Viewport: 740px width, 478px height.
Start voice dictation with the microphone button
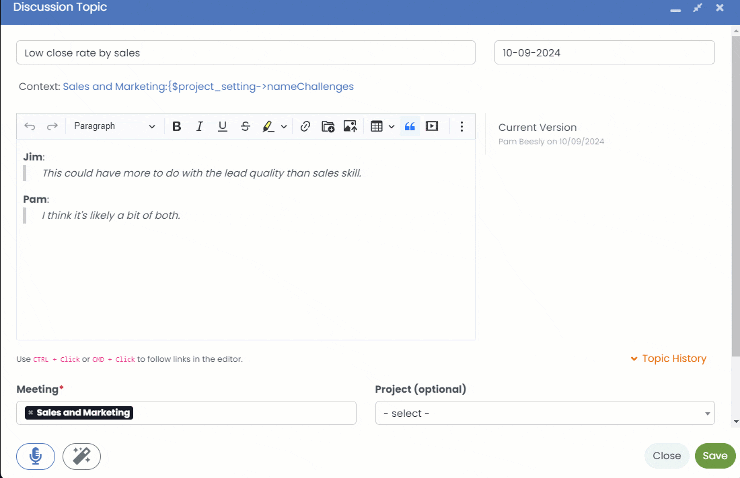click(35, 456)
